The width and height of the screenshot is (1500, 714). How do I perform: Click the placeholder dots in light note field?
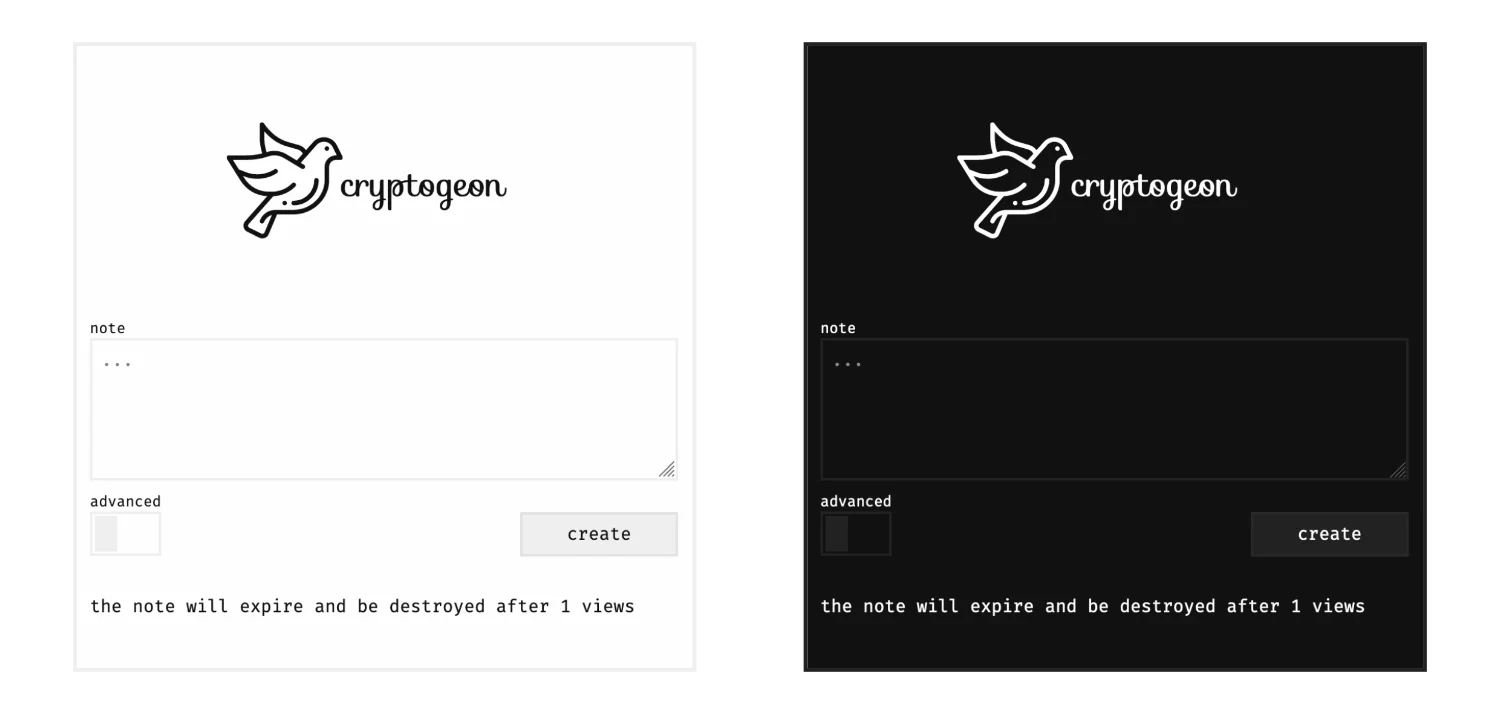pos(118,364)
